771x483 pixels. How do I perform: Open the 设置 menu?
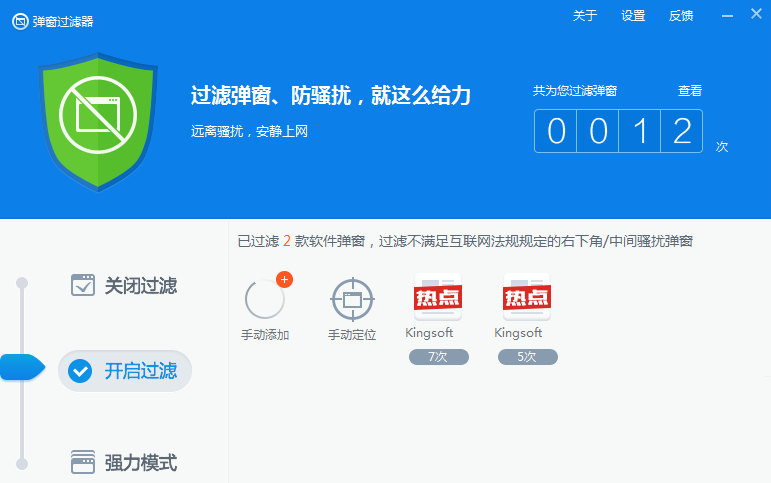(633, 16)
